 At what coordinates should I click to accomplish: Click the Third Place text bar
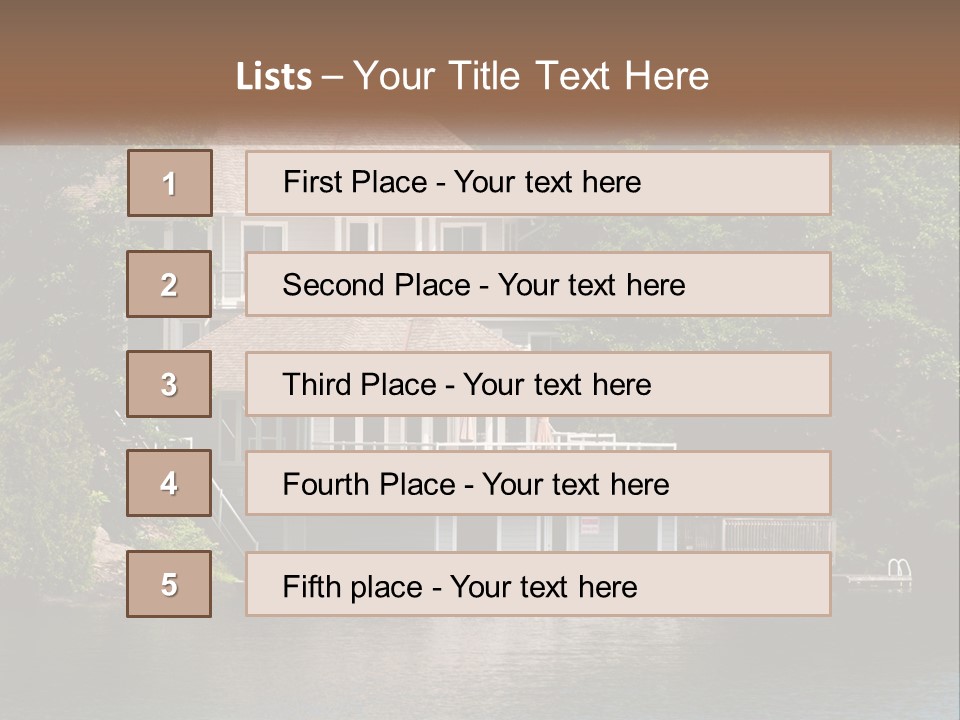pos(538,384)
